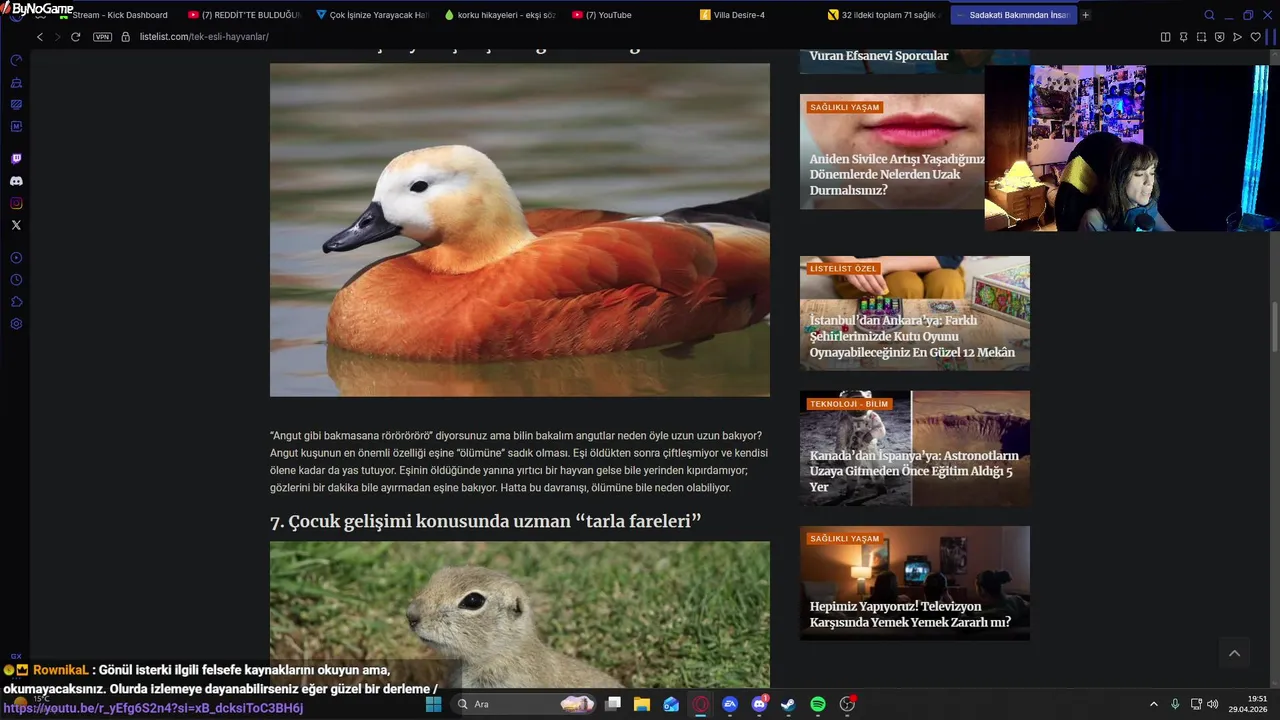Screen dimensions: 1280x720
Task: Open Instagram from the Opera sidebar
Action: (16, 203)
